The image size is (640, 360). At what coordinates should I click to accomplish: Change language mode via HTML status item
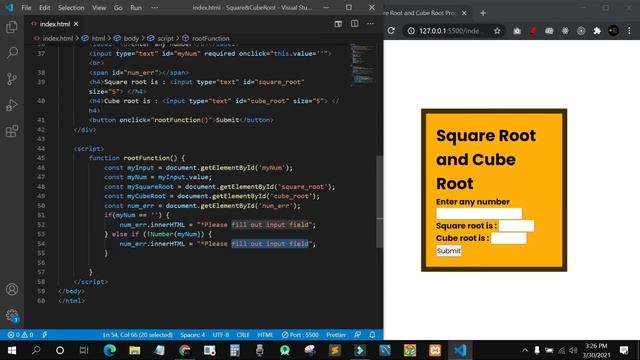point(265,335)
